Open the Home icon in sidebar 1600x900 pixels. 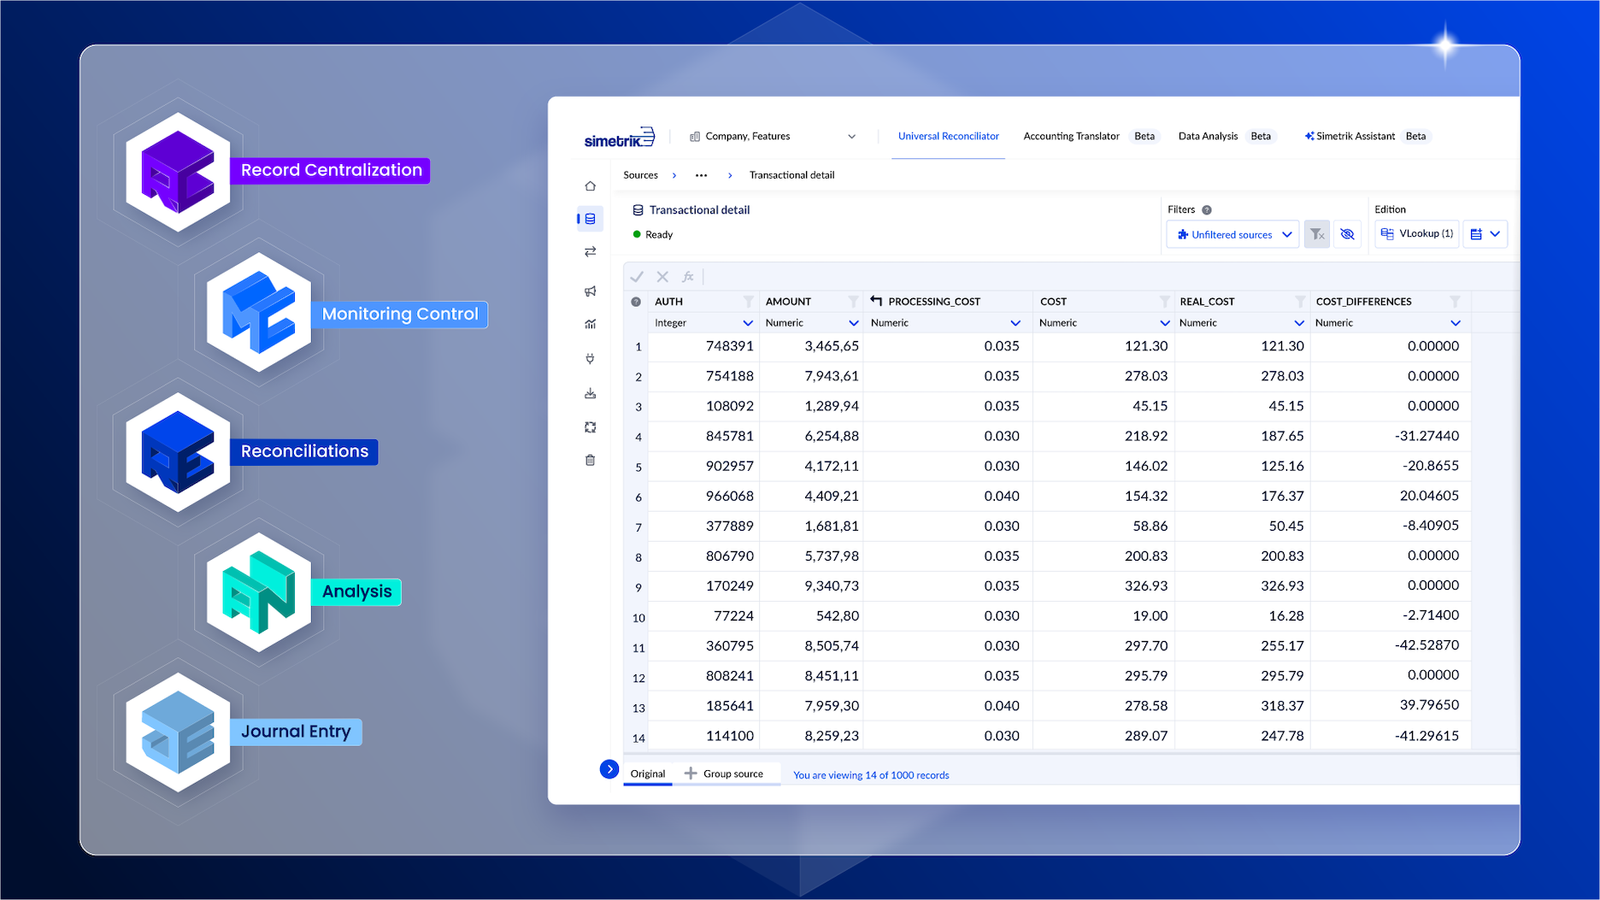pyautogui.click(x=590, y=186)
